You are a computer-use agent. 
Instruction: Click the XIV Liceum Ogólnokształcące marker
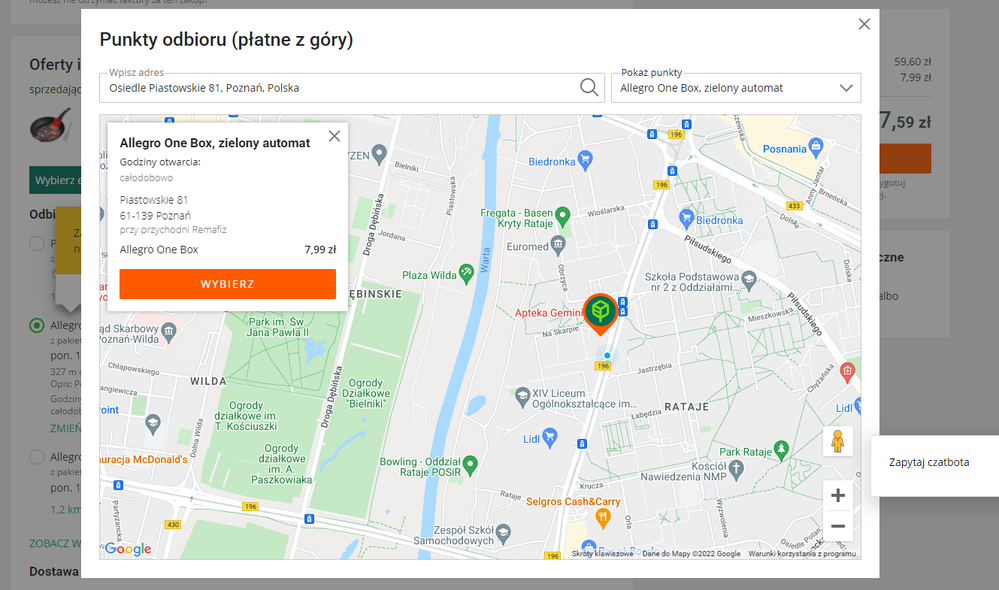pos(522,397)
